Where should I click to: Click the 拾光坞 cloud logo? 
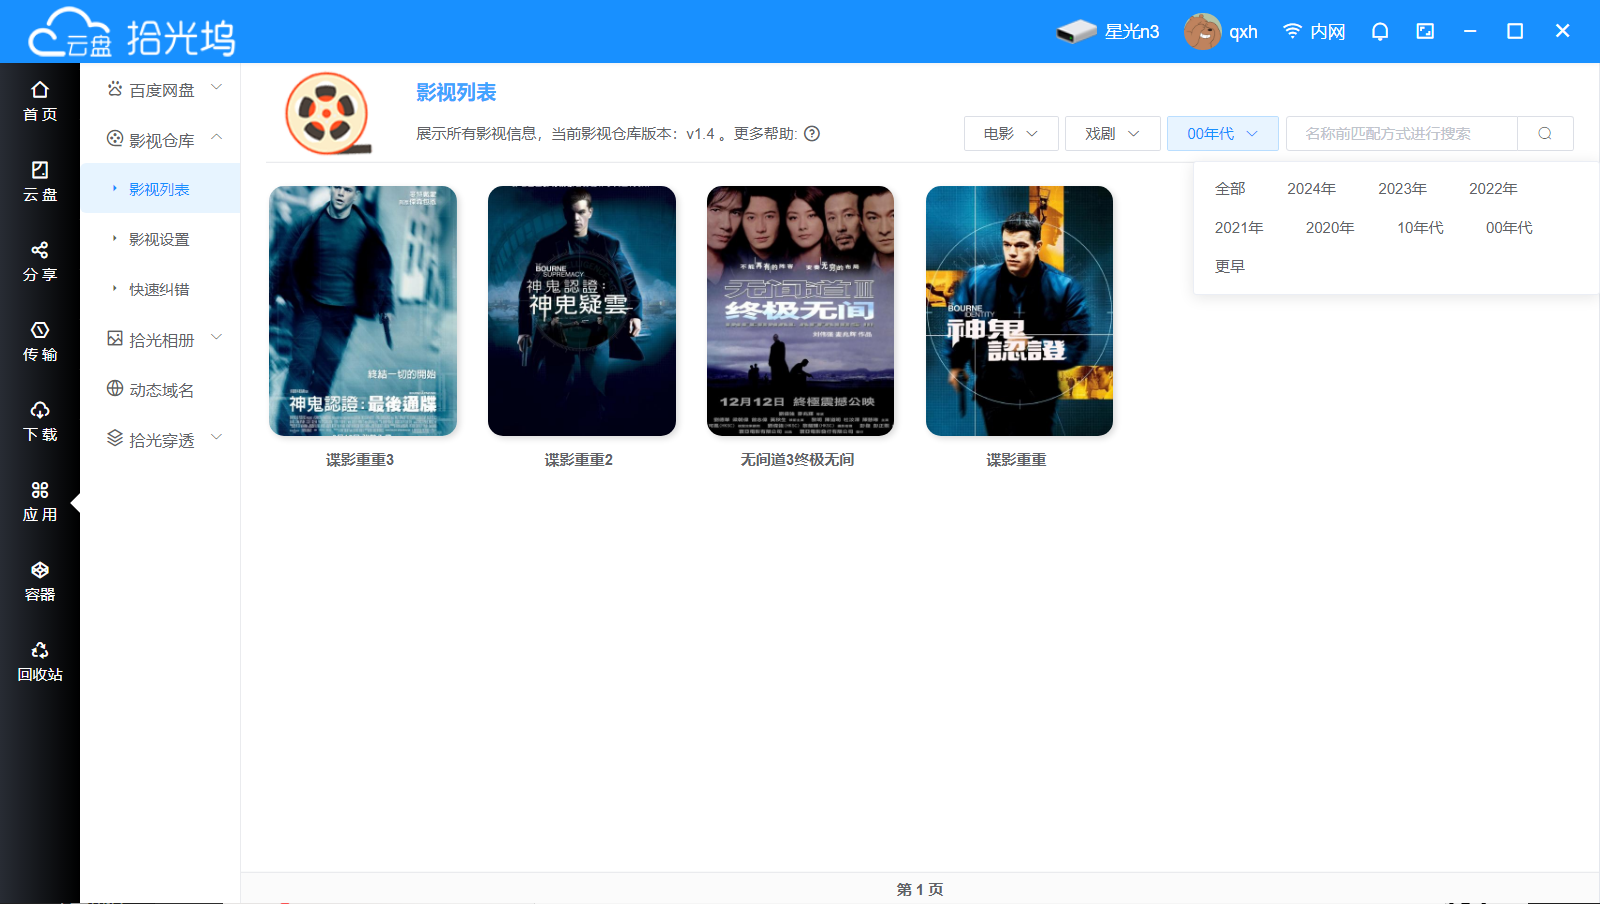point(131,33)
